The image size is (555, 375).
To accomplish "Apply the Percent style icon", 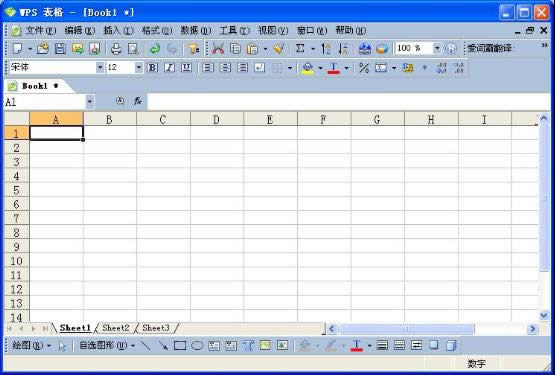I will (x=364, y=67).
